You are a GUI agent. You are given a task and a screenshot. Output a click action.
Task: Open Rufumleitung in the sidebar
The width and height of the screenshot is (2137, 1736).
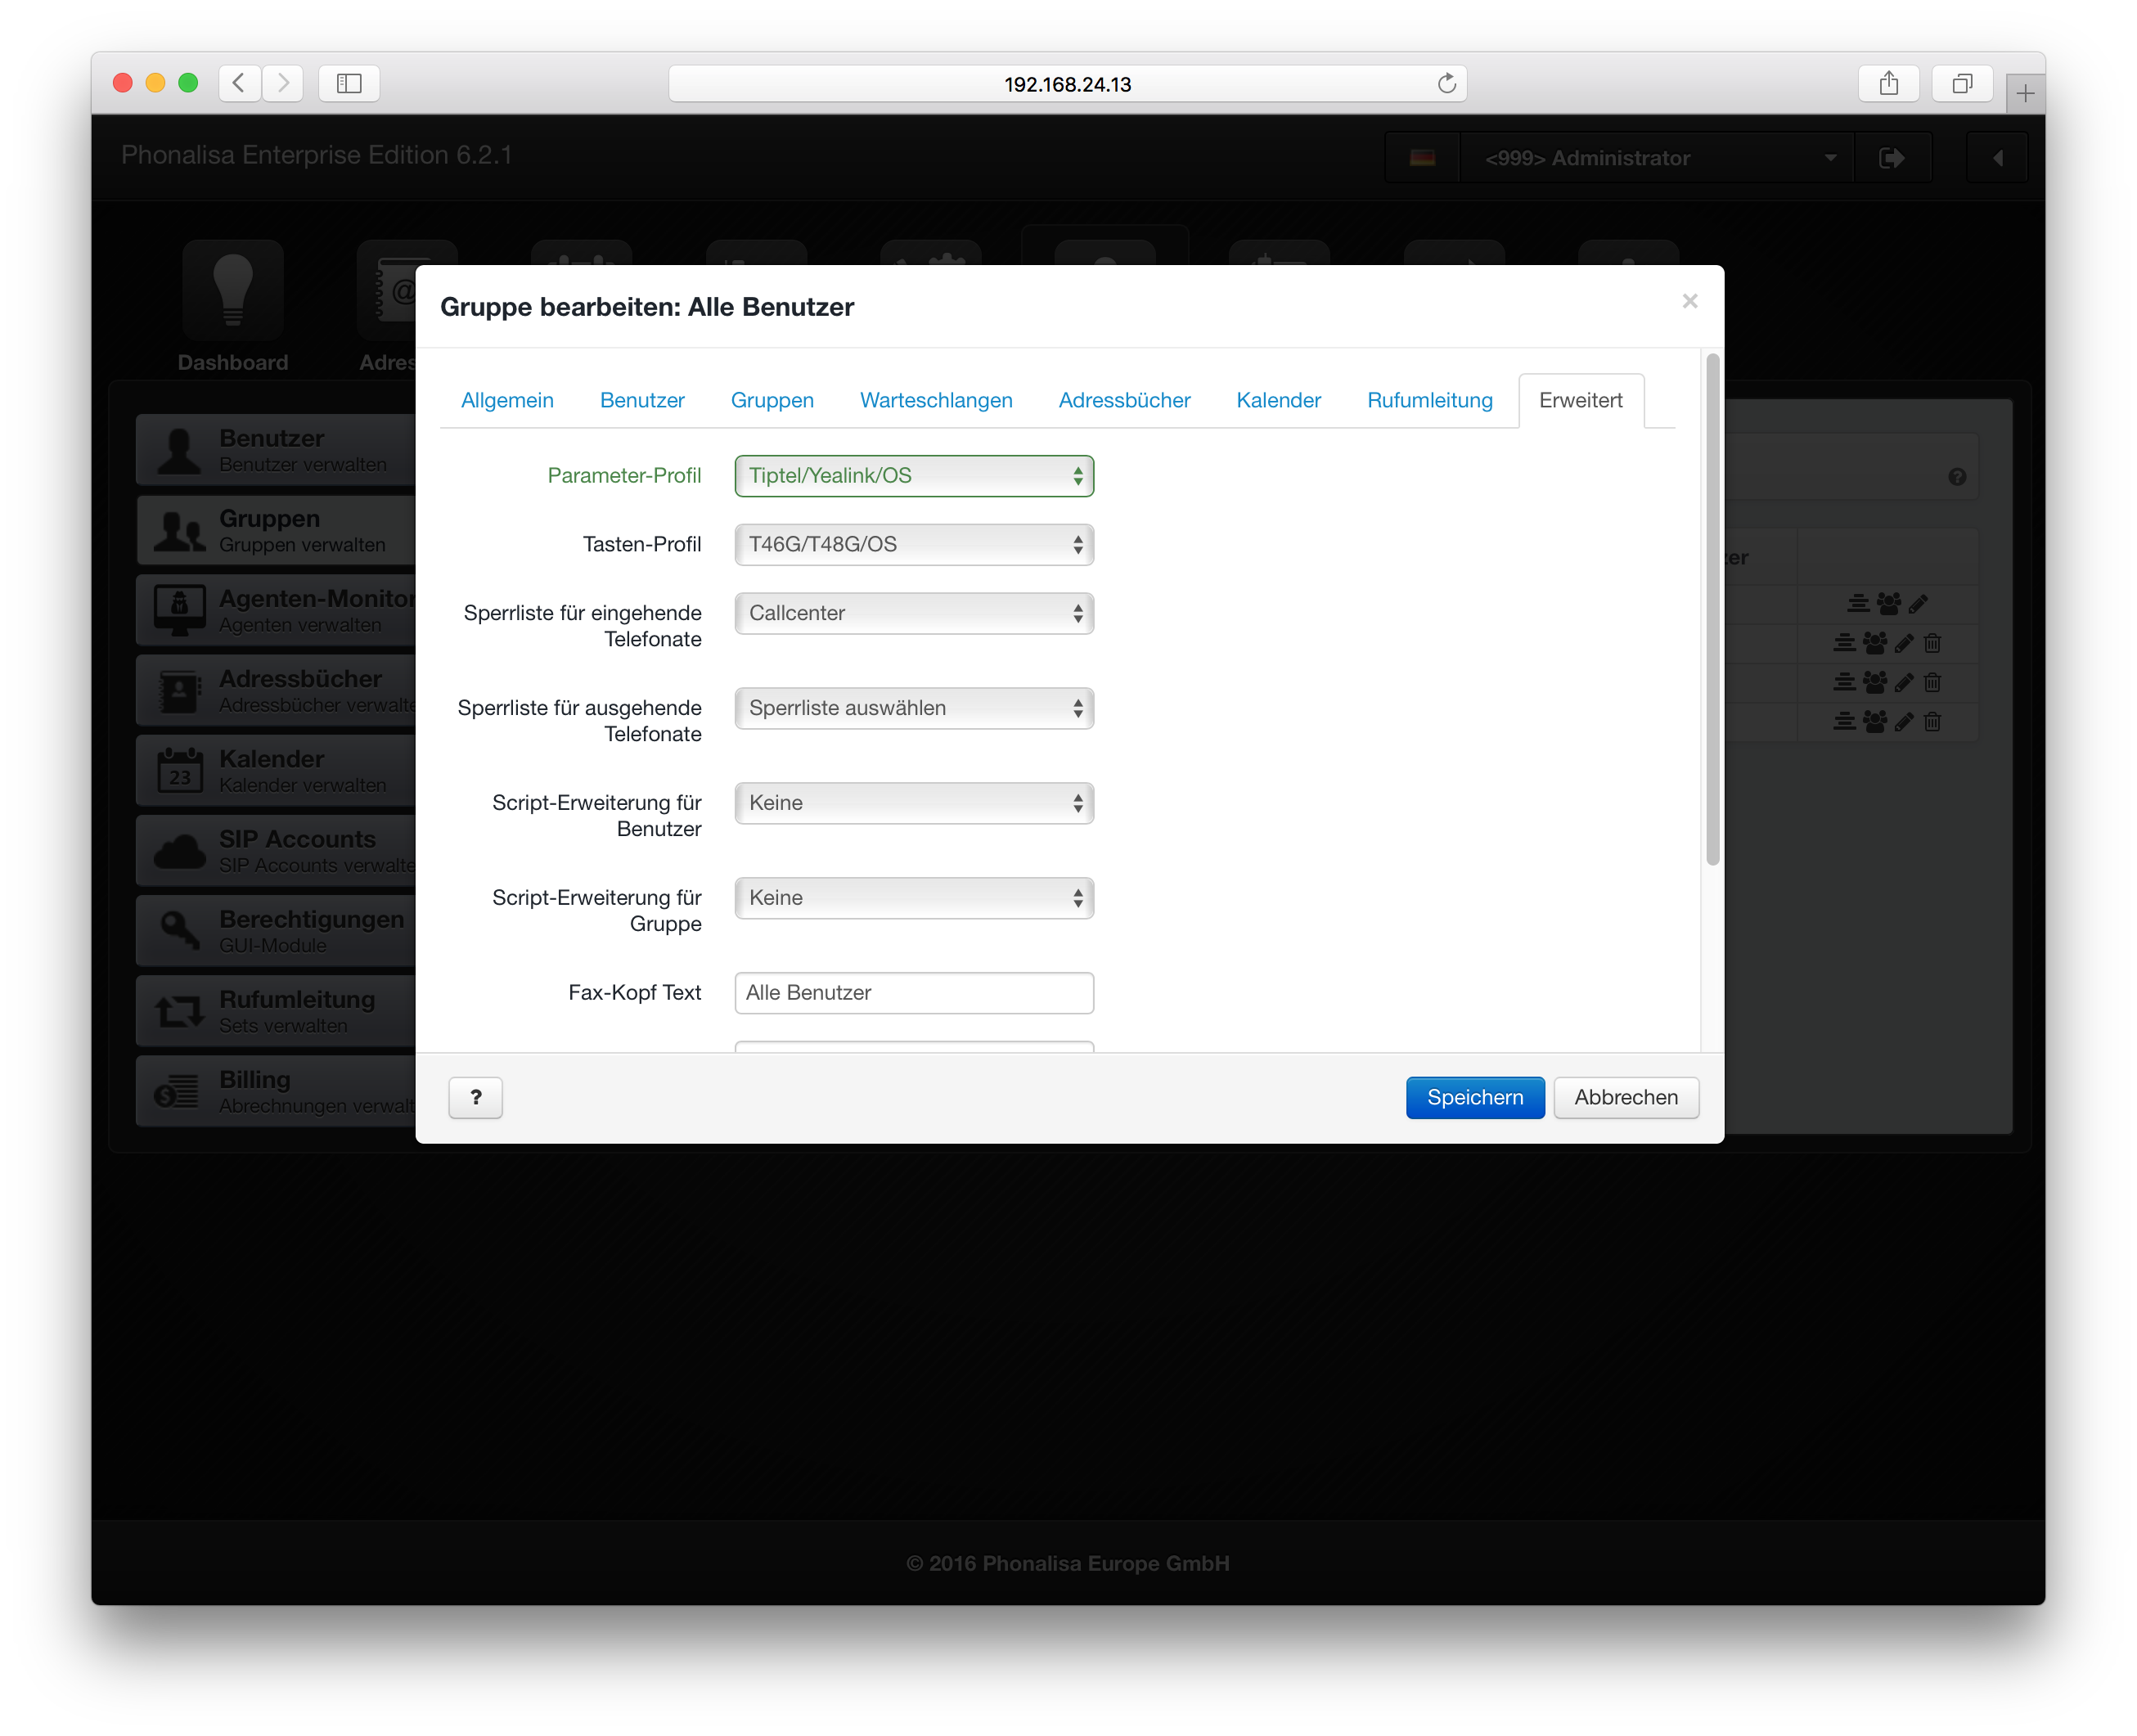(x=276, y=1010)
